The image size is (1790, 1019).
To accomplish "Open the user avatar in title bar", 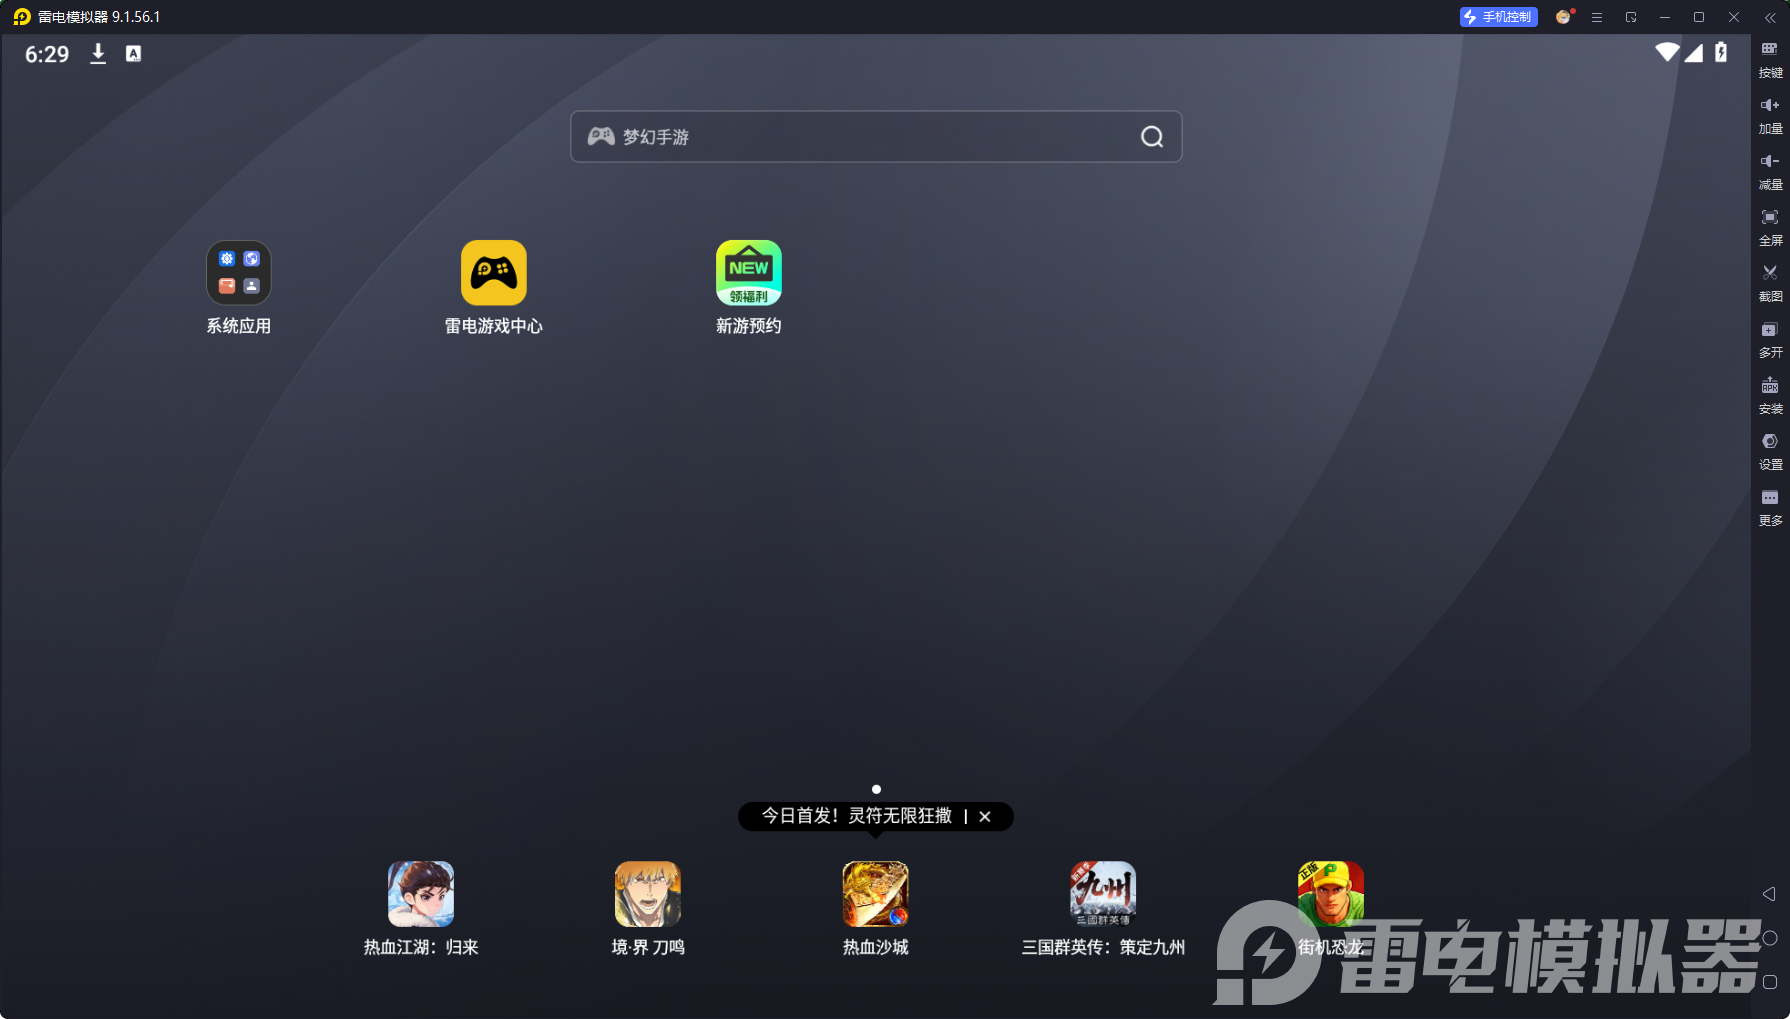I will [1564, 17].
